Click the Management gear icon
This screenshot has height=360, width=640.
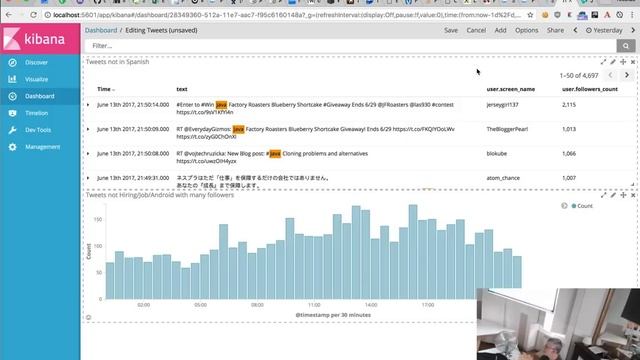pyautogui.click(x=12, y=147)
